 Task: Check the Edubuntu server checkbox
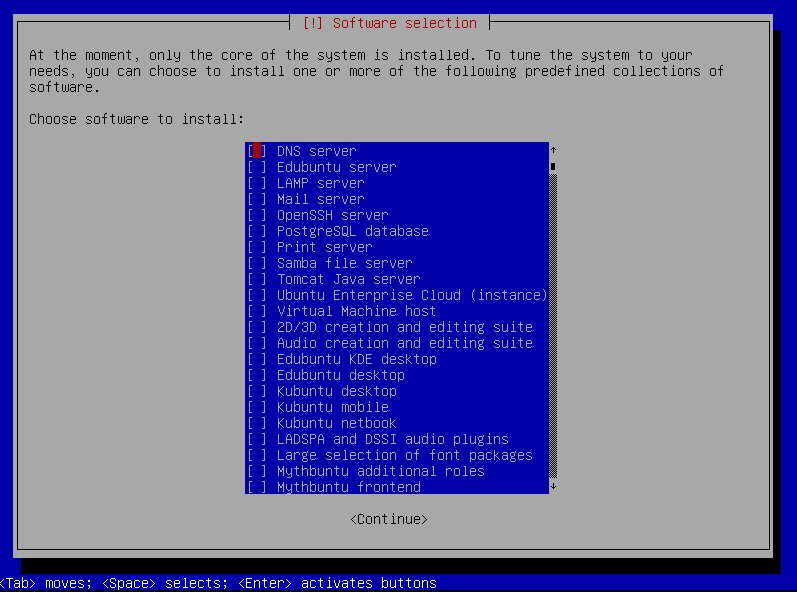(x=257, y=167)
